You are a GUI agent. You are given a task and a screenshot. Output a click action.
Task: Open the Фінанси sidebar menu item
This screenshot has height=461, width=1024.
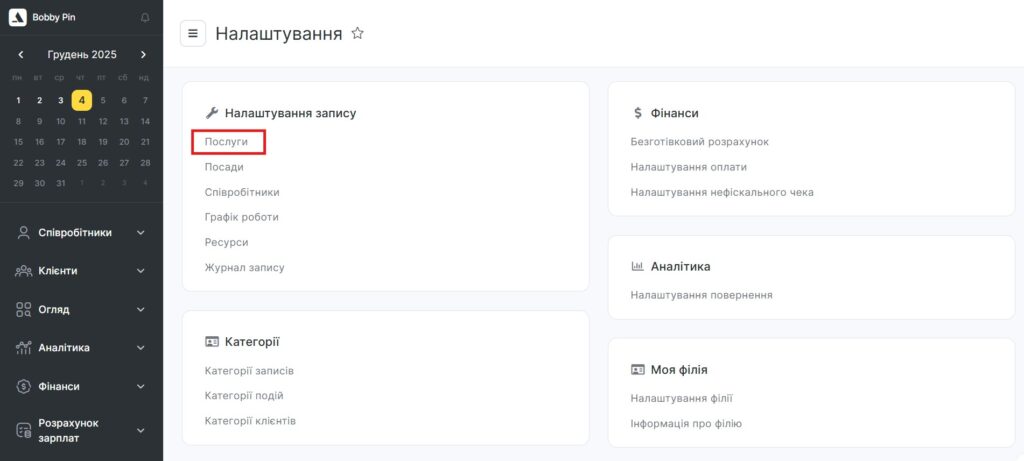59,386
